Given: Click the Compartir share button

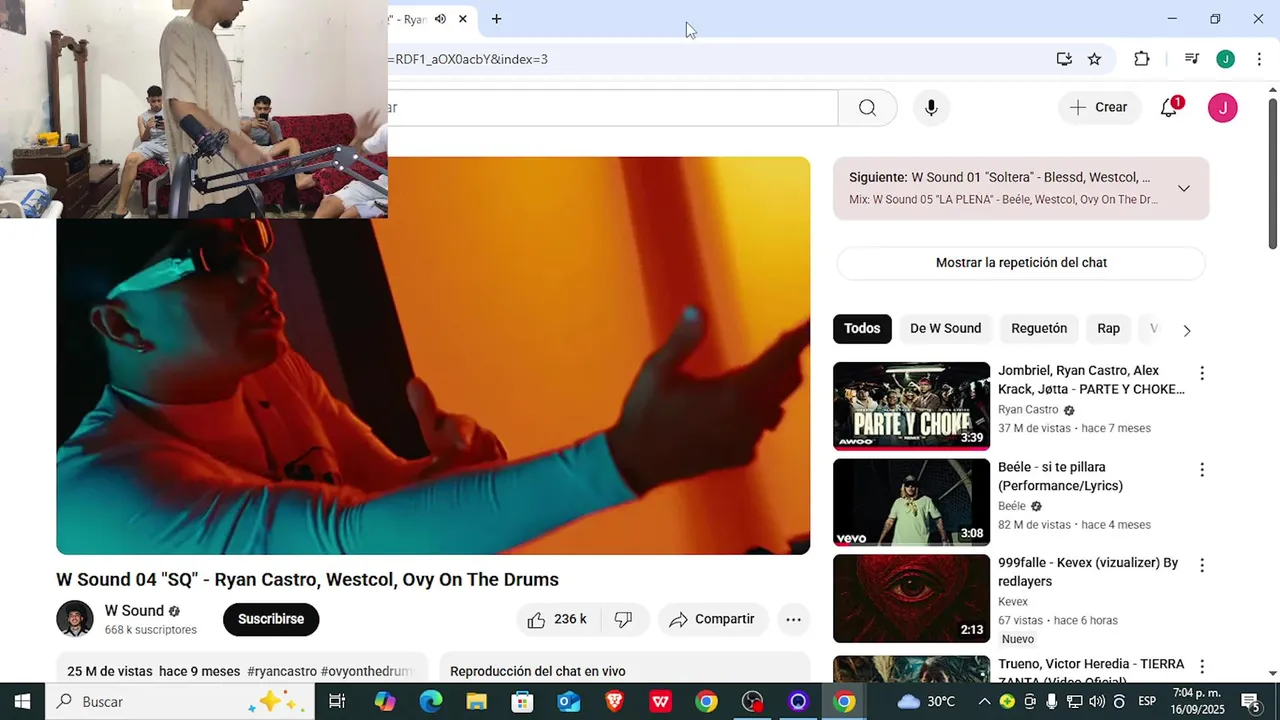Looking at the screenshot, I should click(x=712, y=620).
